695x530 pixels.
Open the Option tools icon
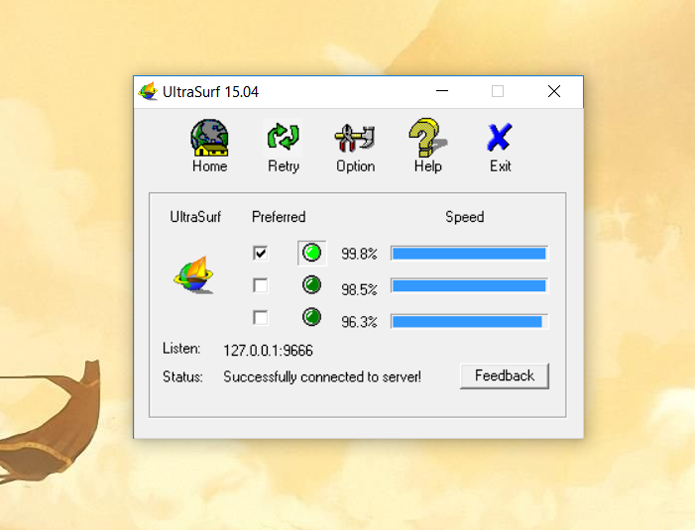[355, 138]
